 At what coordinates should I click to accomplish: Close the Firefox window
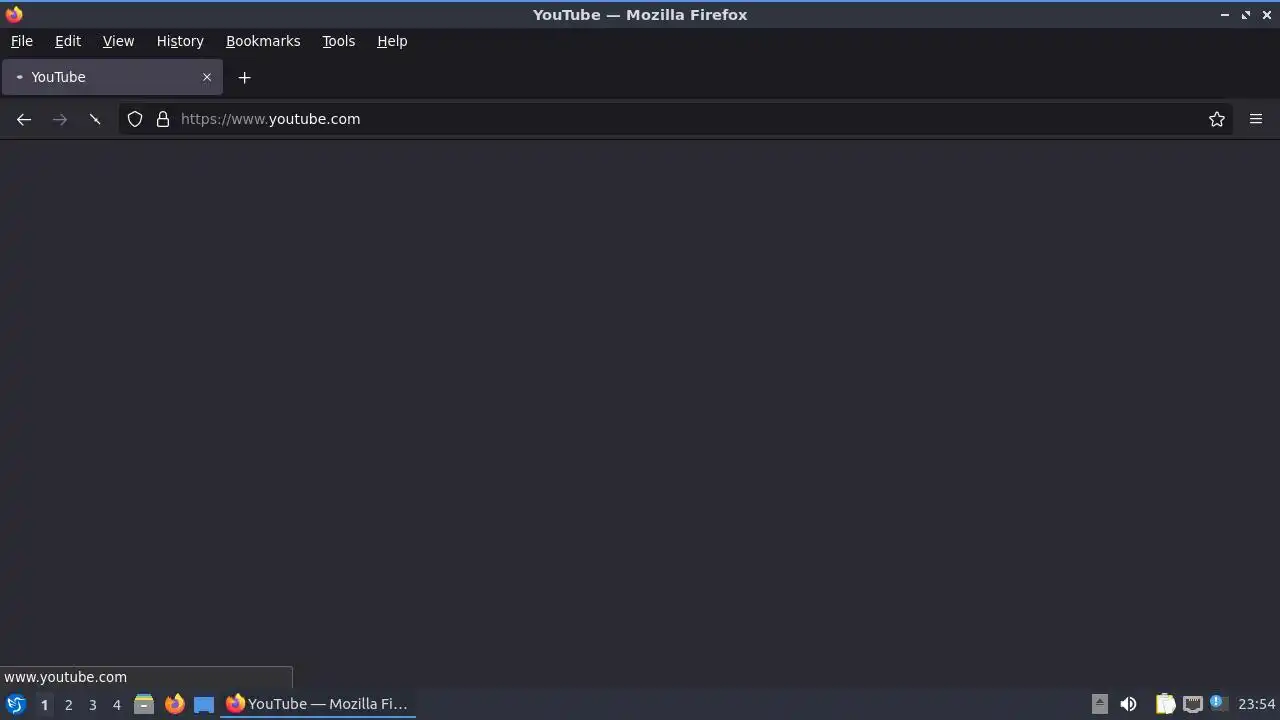pos(1267,15)
